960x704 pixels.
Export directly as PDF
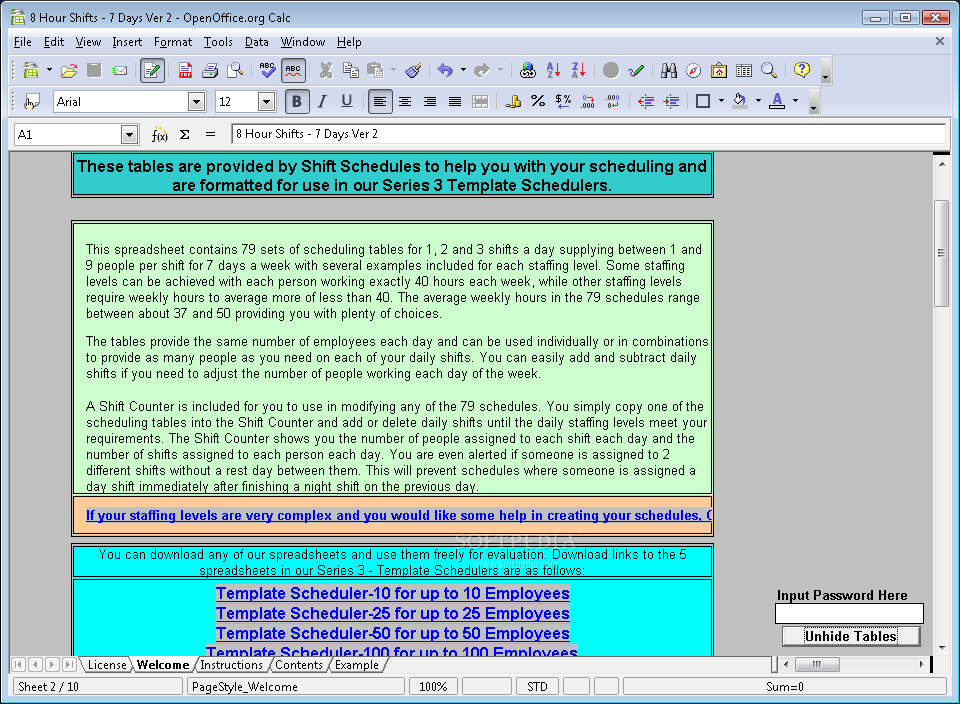tap(185, 70)
